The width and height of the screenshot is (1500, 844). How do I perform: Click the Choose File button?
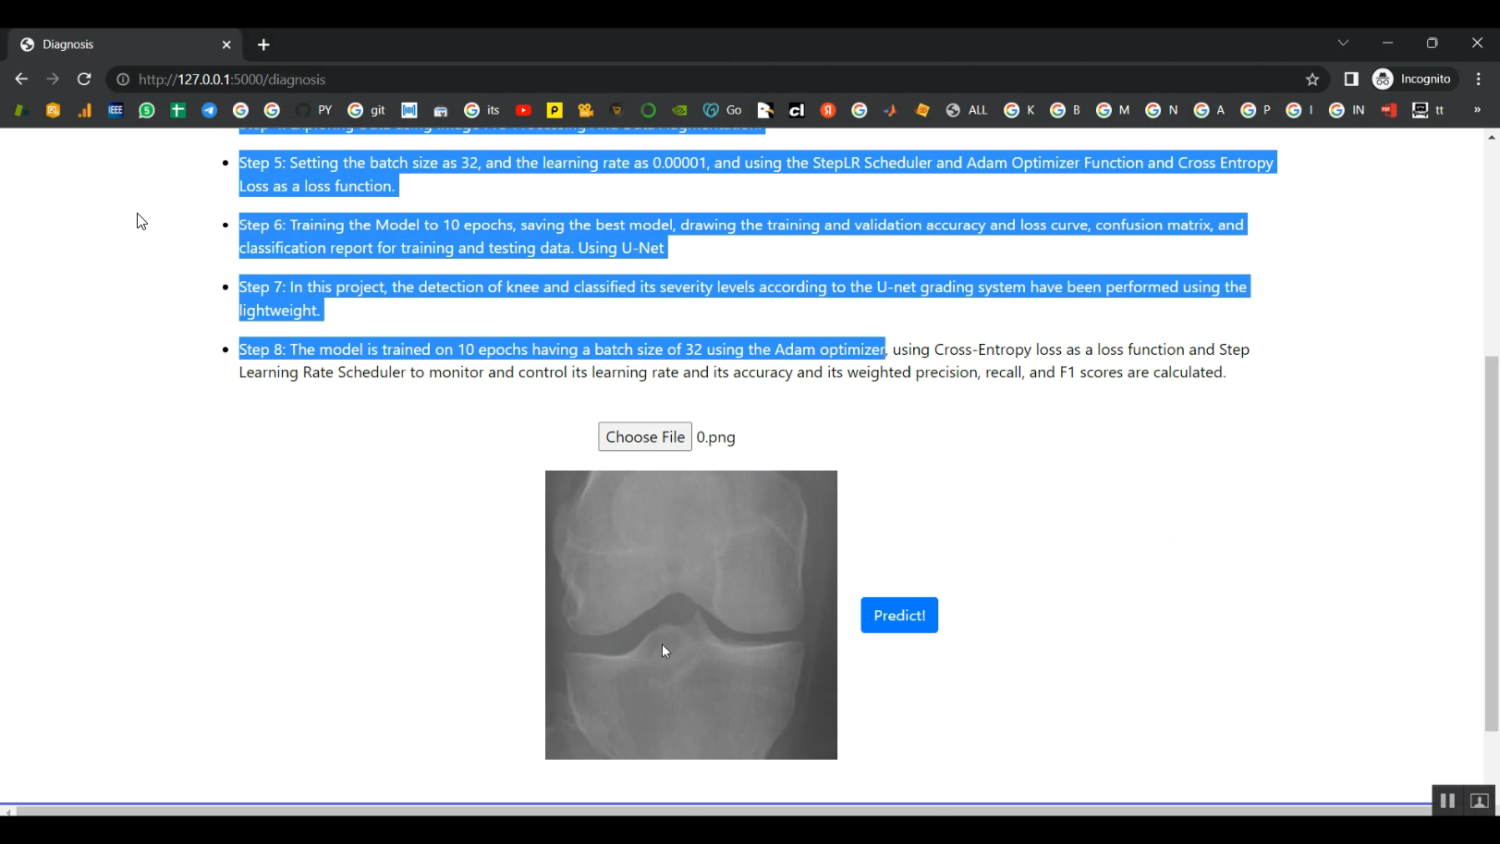645,437
